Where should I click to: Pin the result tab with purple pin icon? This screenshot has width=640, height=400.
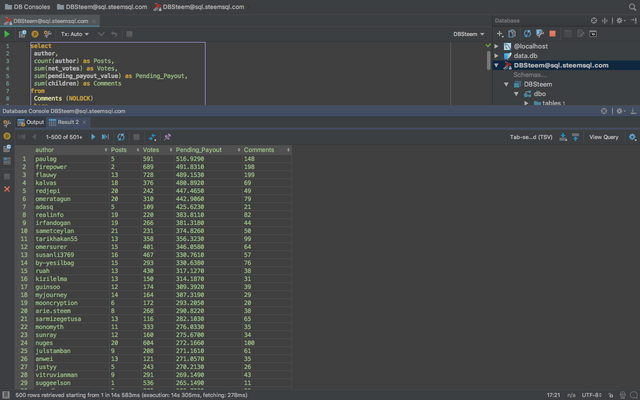(167, 137)
